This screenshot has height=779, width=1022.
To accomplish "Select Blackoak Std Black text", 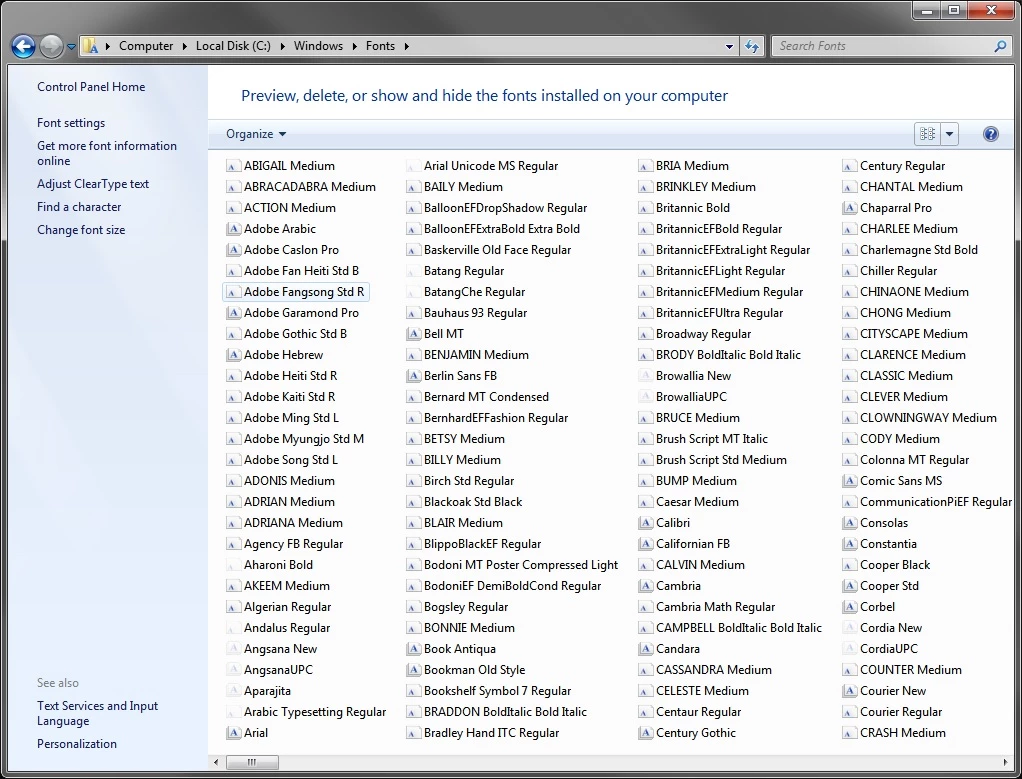I will click(x=473, y=502).
